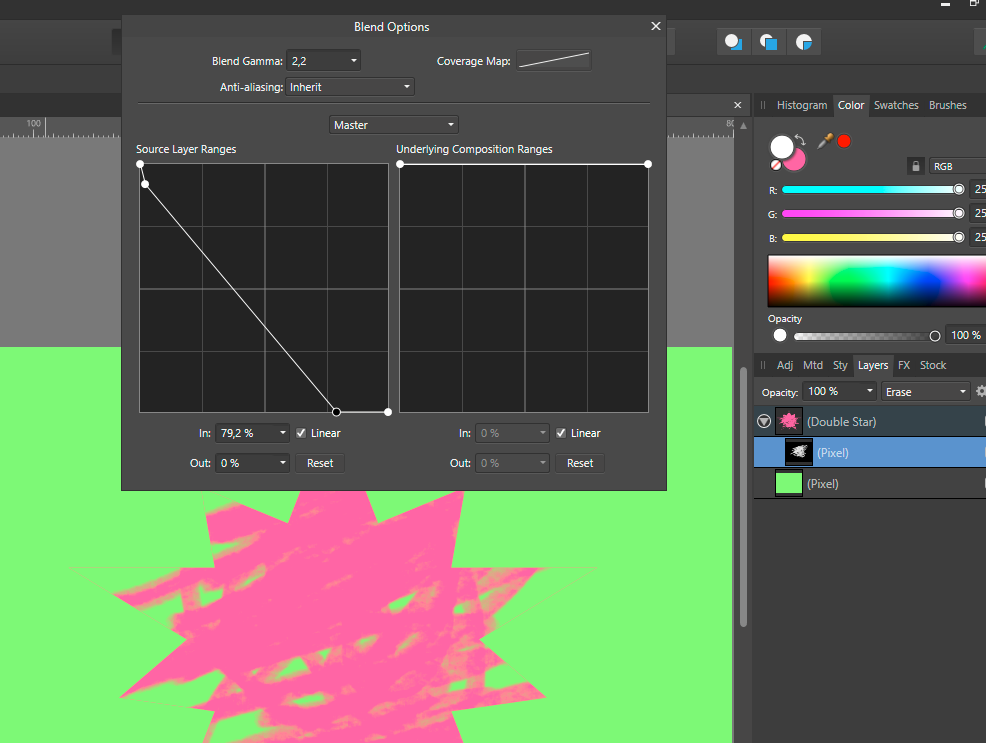Image resolution: width=986 pixels, height=743 pixels.
Task: Click the B channel slider
Action: [x=872, y=238]
